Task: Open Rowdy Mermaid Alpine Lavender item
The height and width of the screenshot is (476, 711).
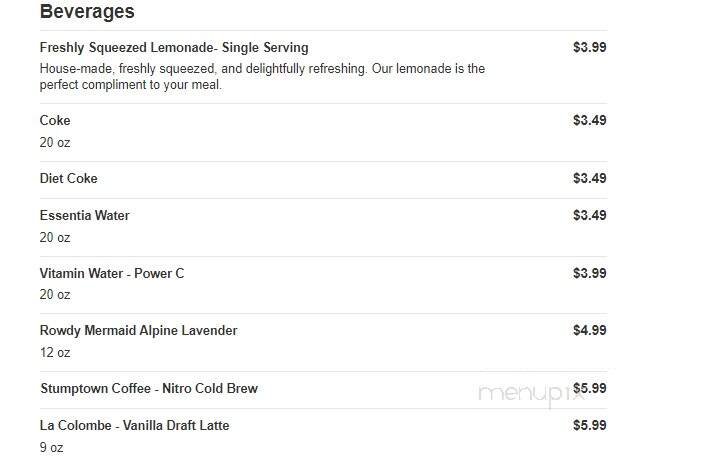Action: (x=138, y=330)
